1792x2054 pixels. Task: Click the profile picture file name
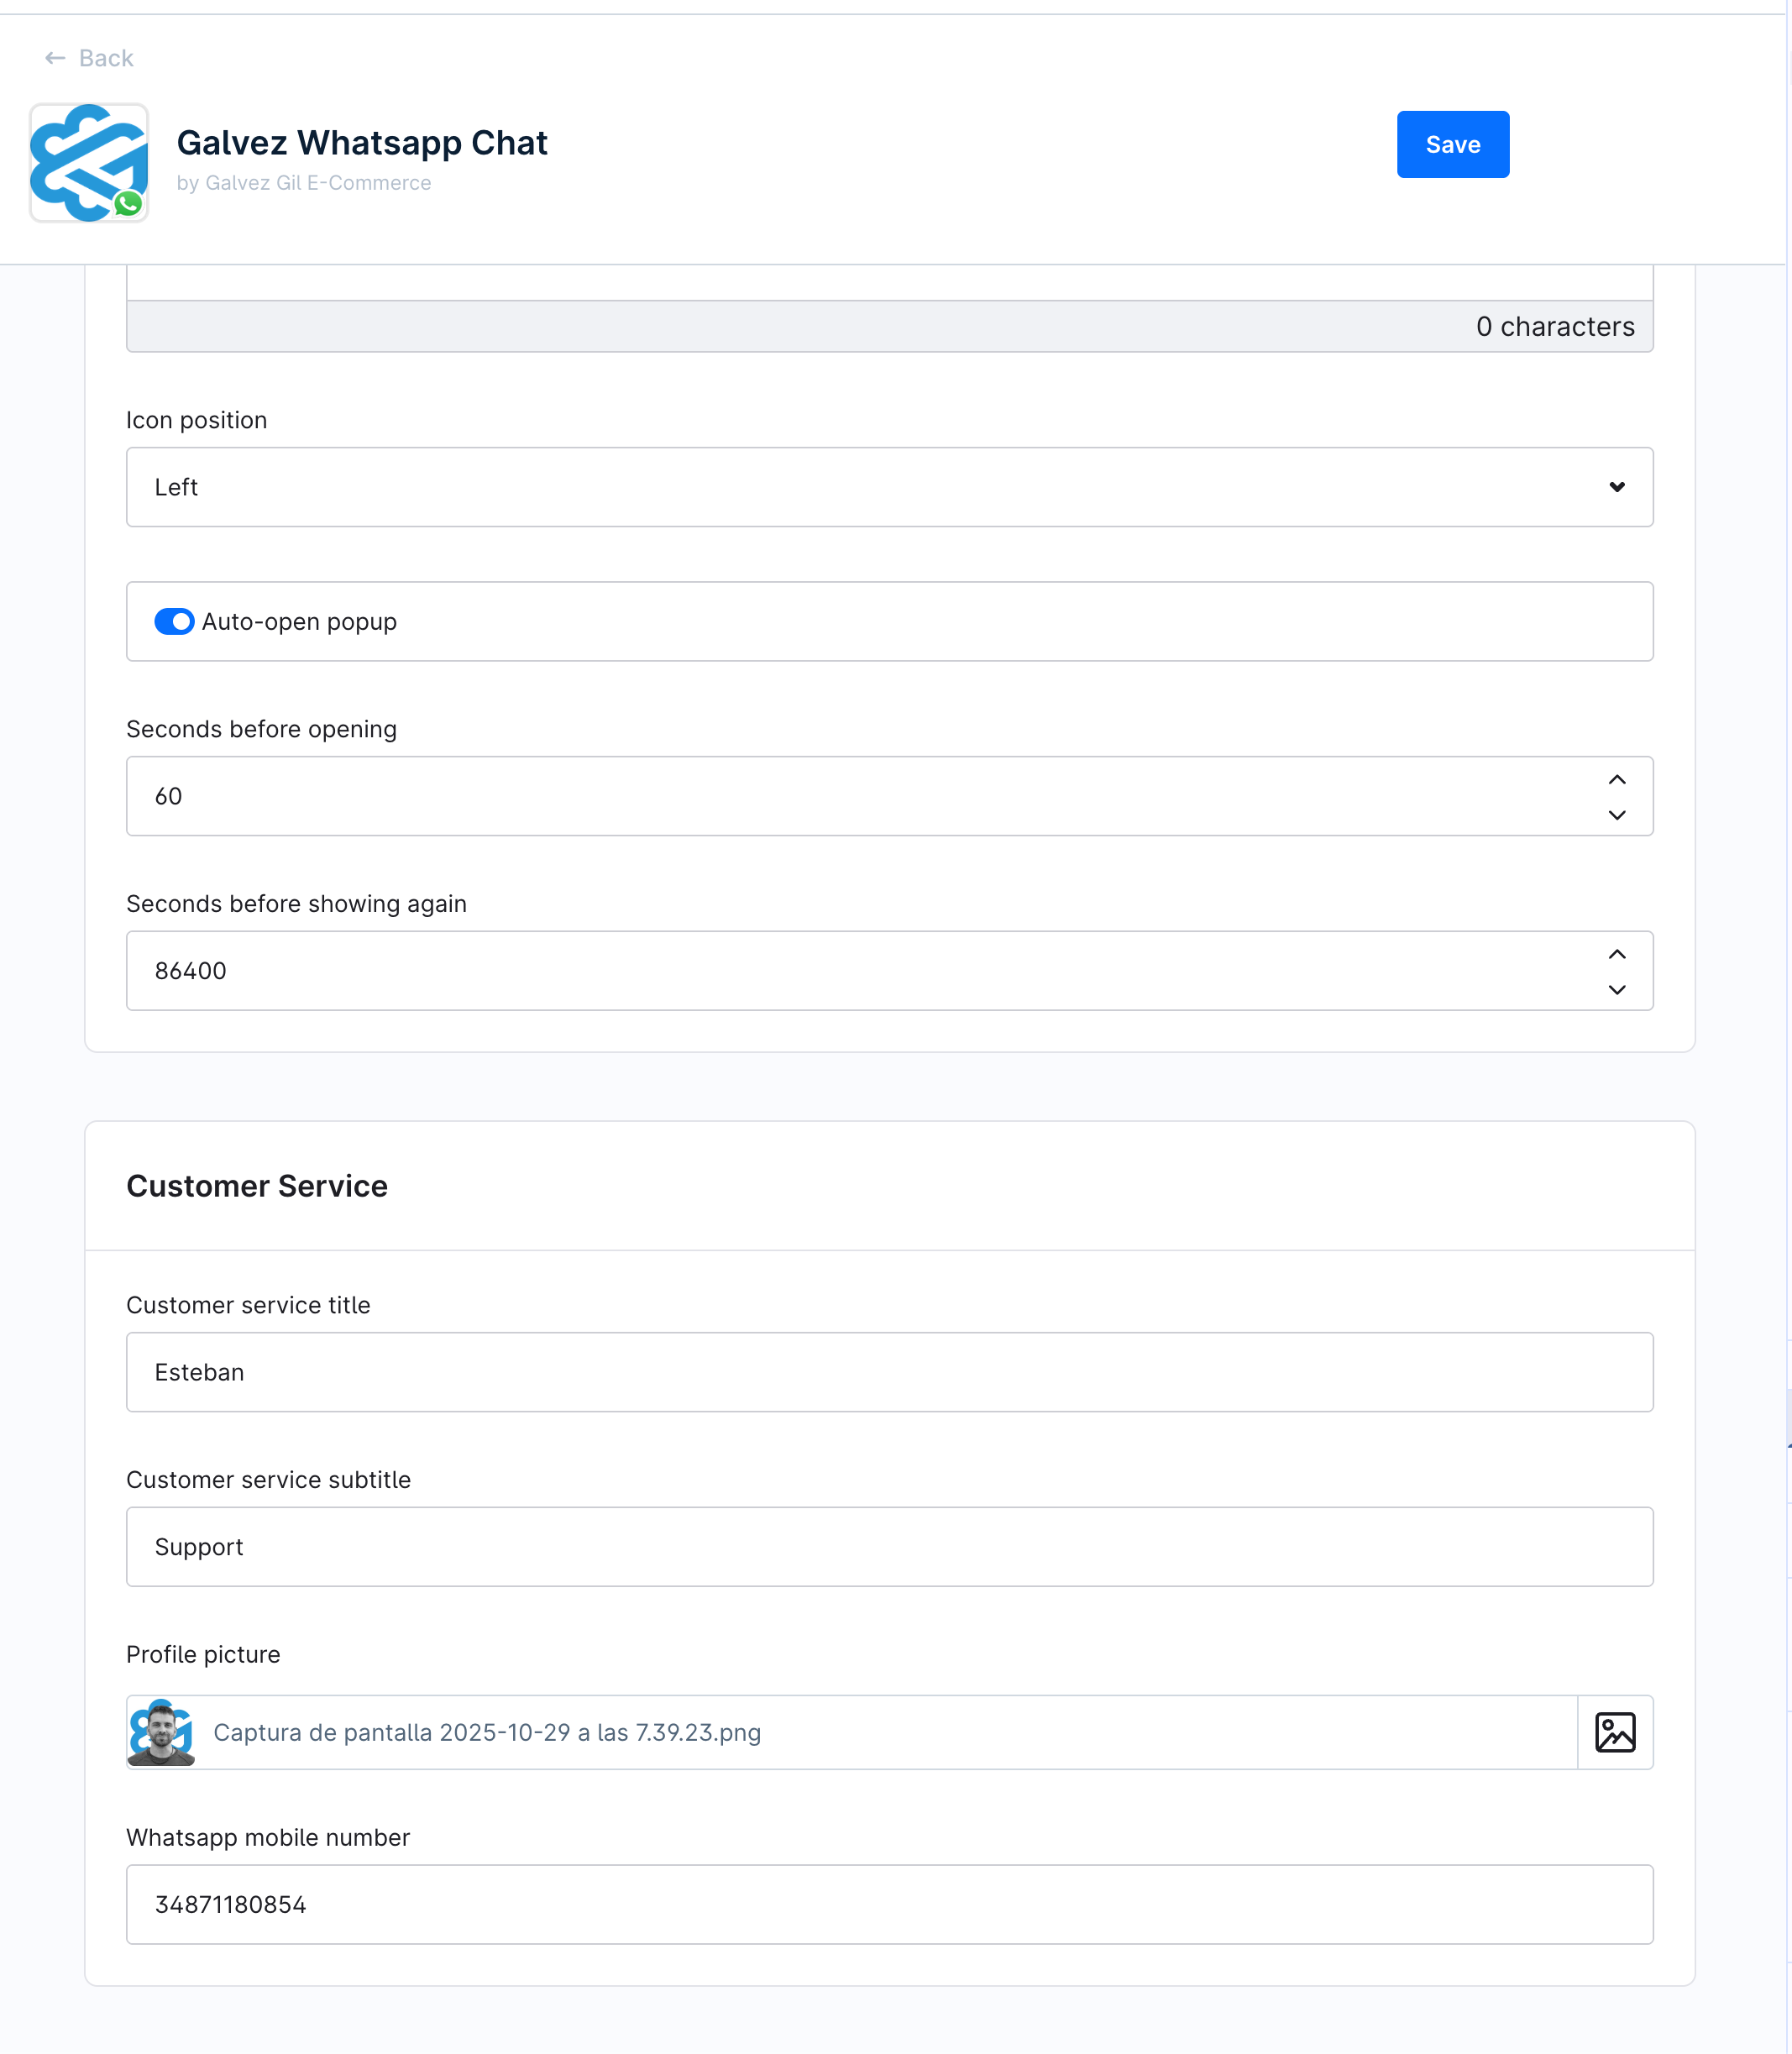point(487,1732)
